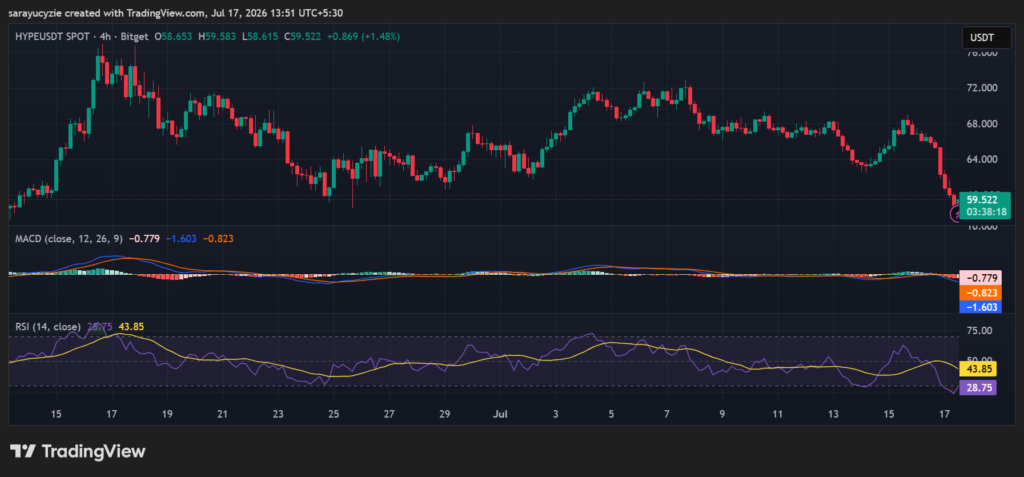Click the orange −0.823 MACD axis tag
Viewport: 1024px width, 477px height.
978,293
